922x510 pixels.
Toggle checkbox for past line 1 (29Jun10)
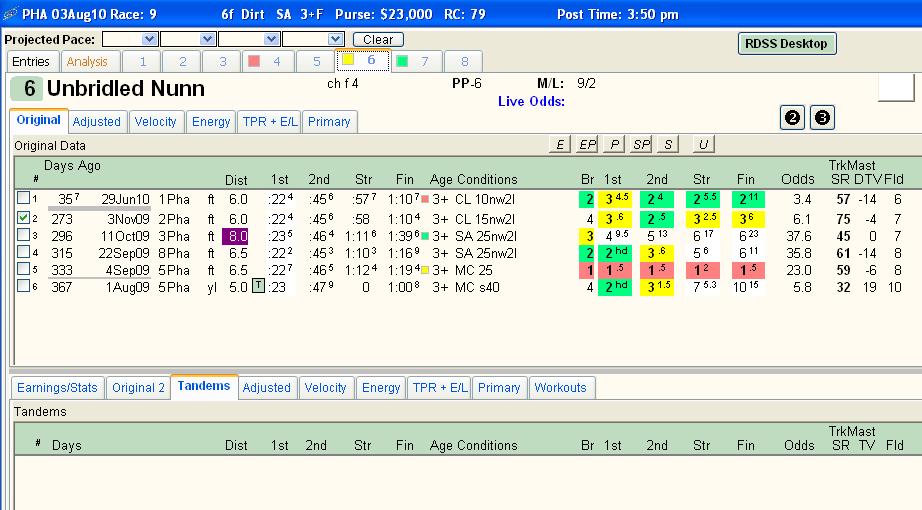coord(23,198)
